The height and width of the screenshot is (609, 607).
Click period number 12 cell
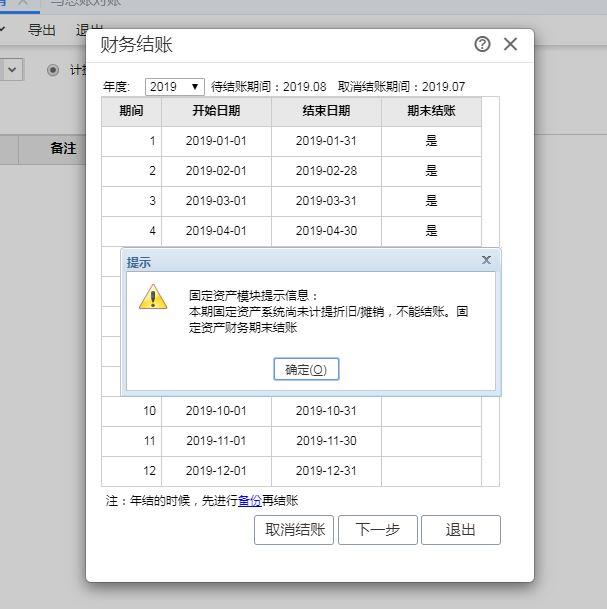131,471
